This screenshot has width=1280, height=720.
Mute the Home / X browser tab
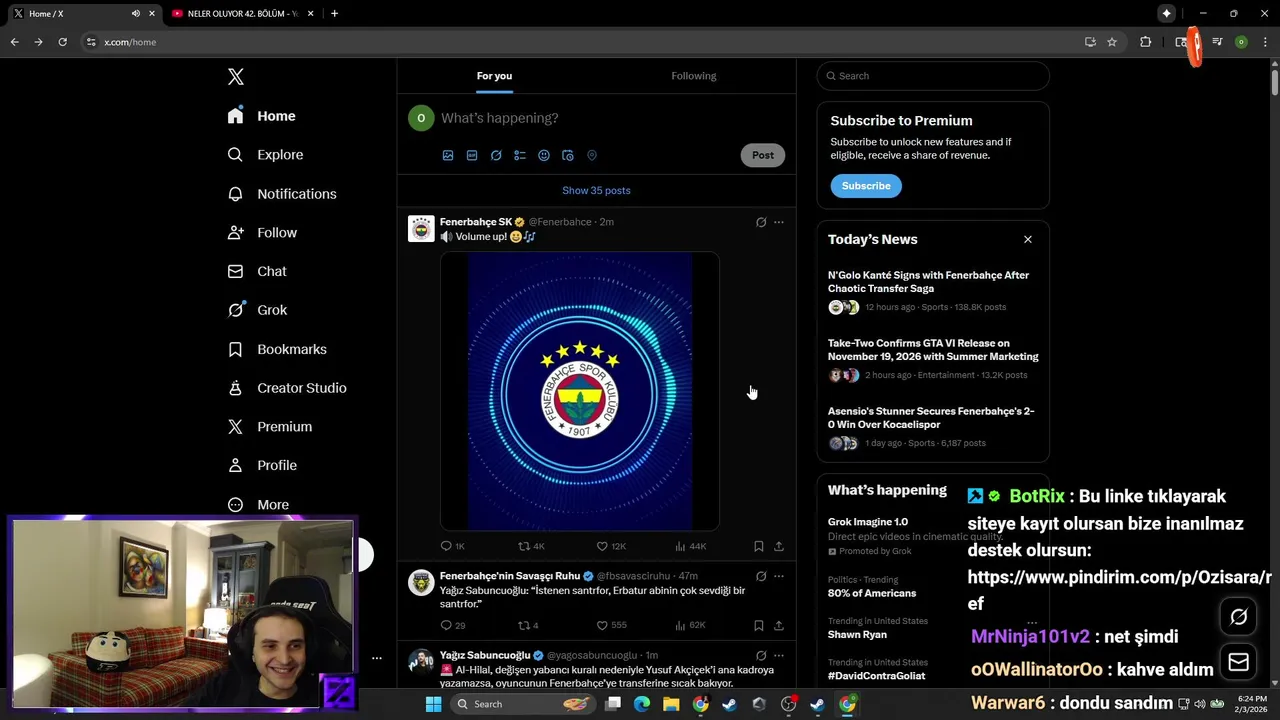(135, 14)
